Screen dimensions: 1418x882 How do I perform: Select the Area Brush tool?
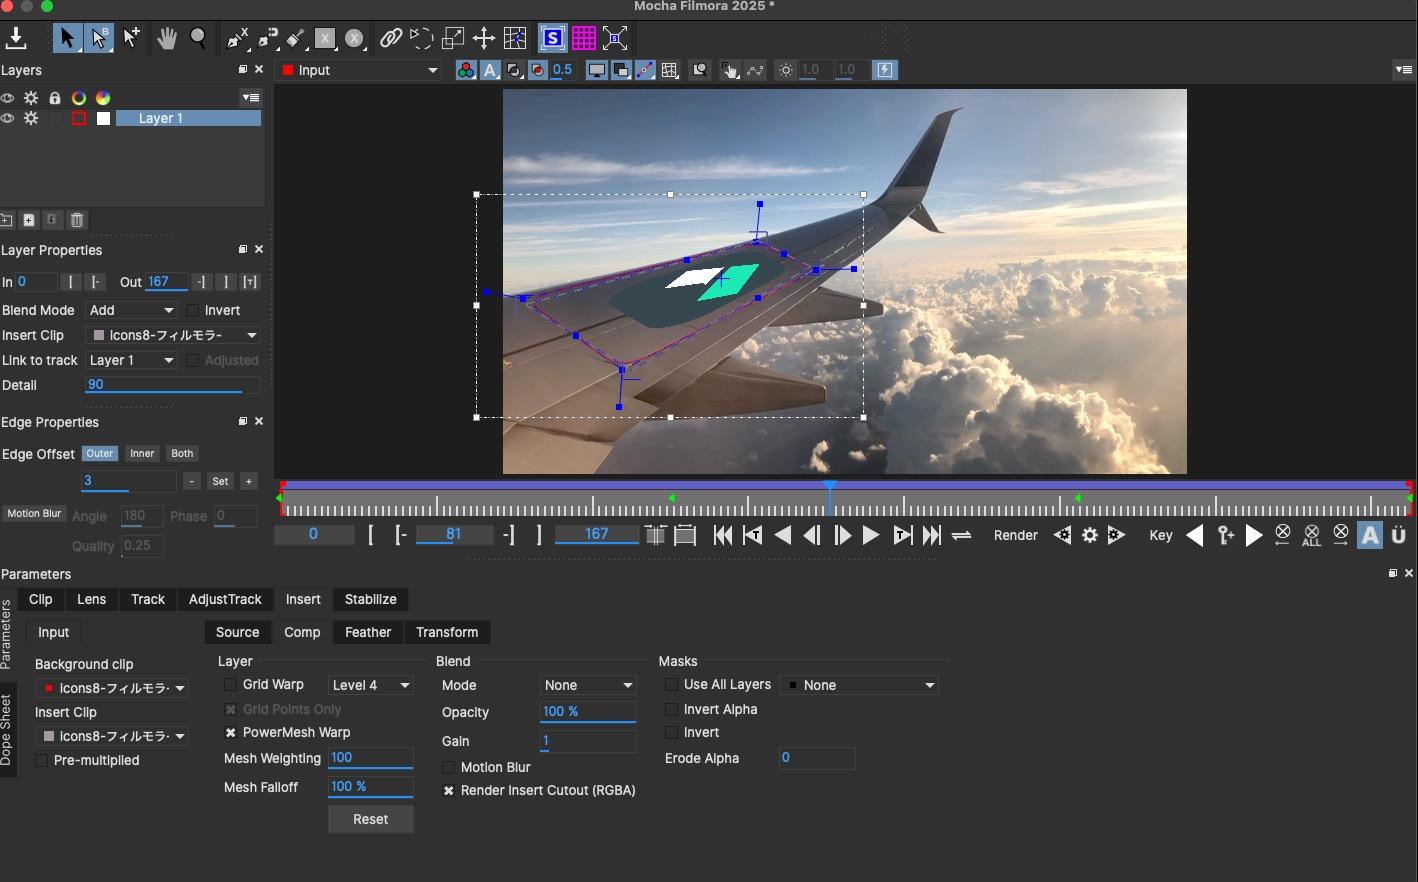[x=296, y=38]
